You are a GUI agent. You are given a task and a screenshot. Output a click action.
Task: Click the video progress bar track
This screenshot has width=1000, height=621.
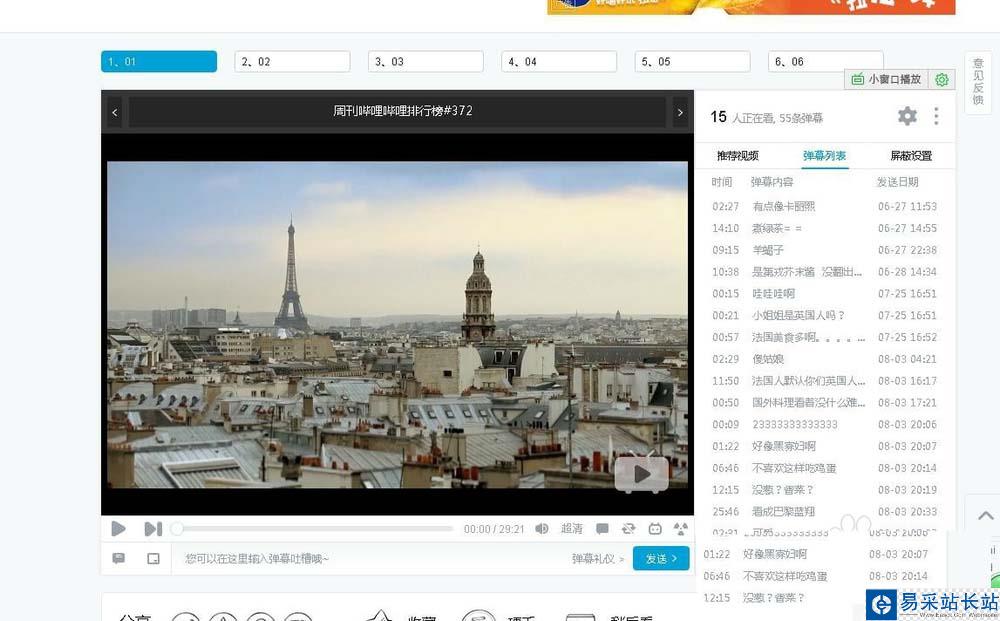[x=316, y=529]
